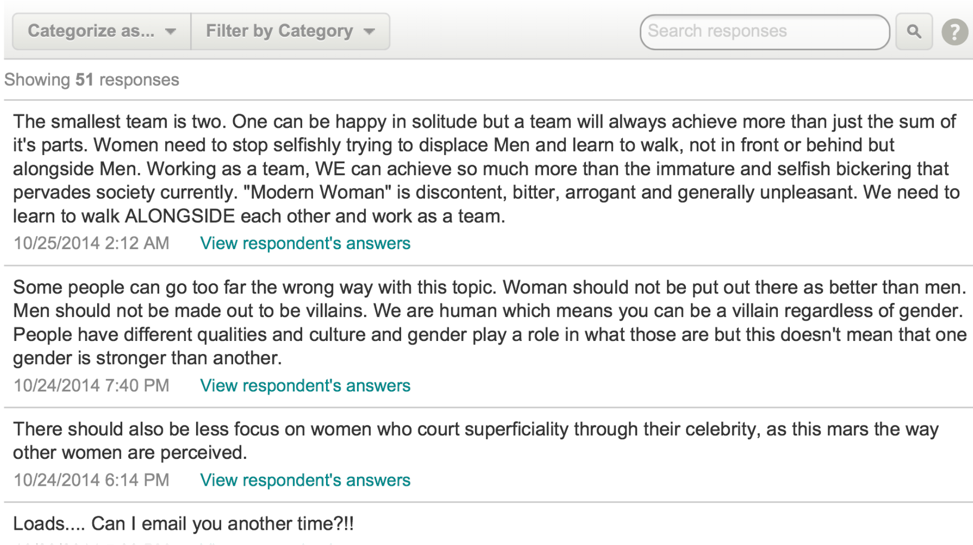View respondent's answers for the 6:14 PM response
Viewport: 973px width, 545px height.
pos(305,480)
